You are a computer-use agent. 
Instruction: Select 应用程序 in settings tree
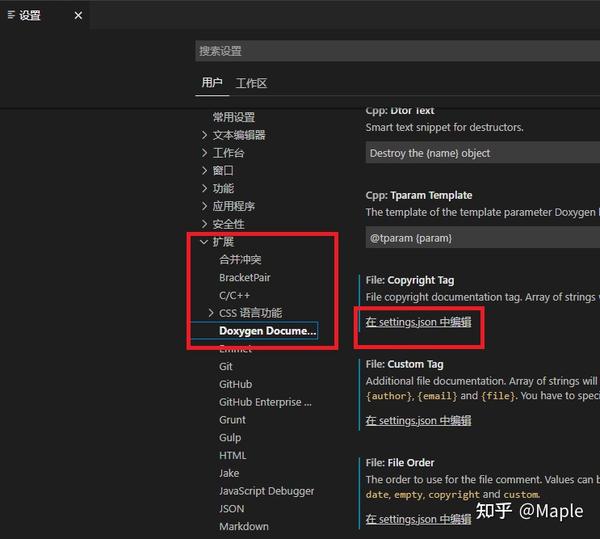tap(234, 206)
